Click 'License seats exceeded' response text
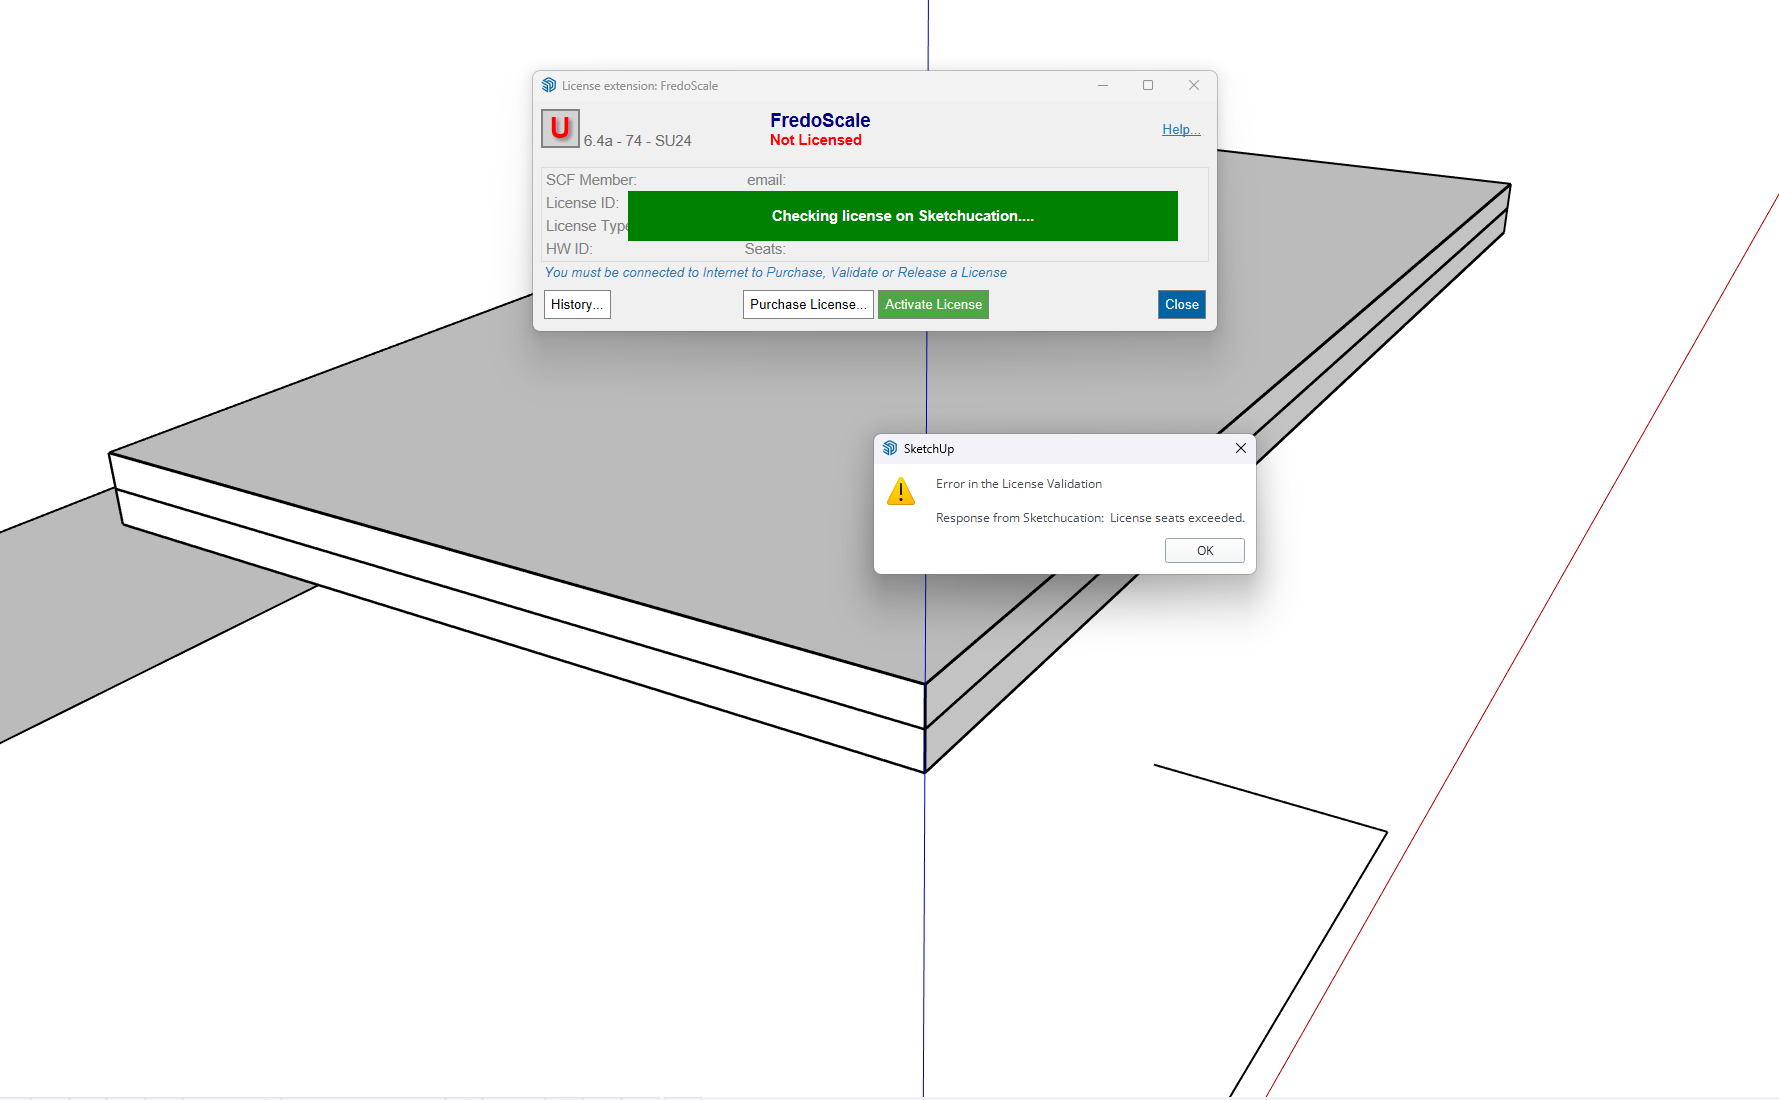Image resolution: width=1779 pixels, height=1100 pixels. 1177,518
